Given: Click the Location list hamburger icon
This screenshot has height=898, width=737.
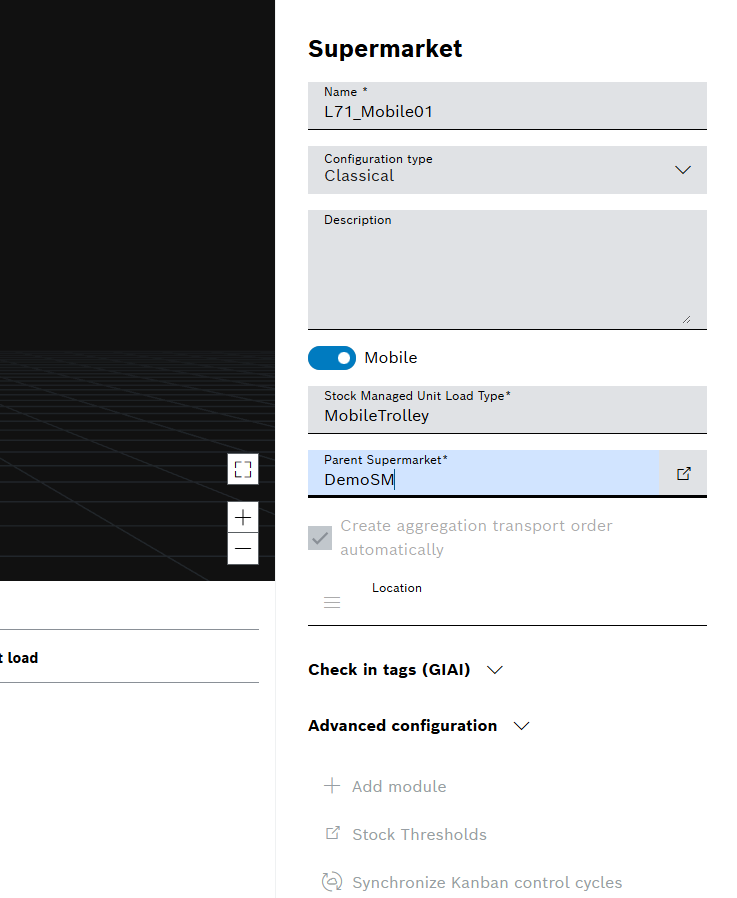Looking at the screenshot, I should pyautogui.click(x=332, y=603).
